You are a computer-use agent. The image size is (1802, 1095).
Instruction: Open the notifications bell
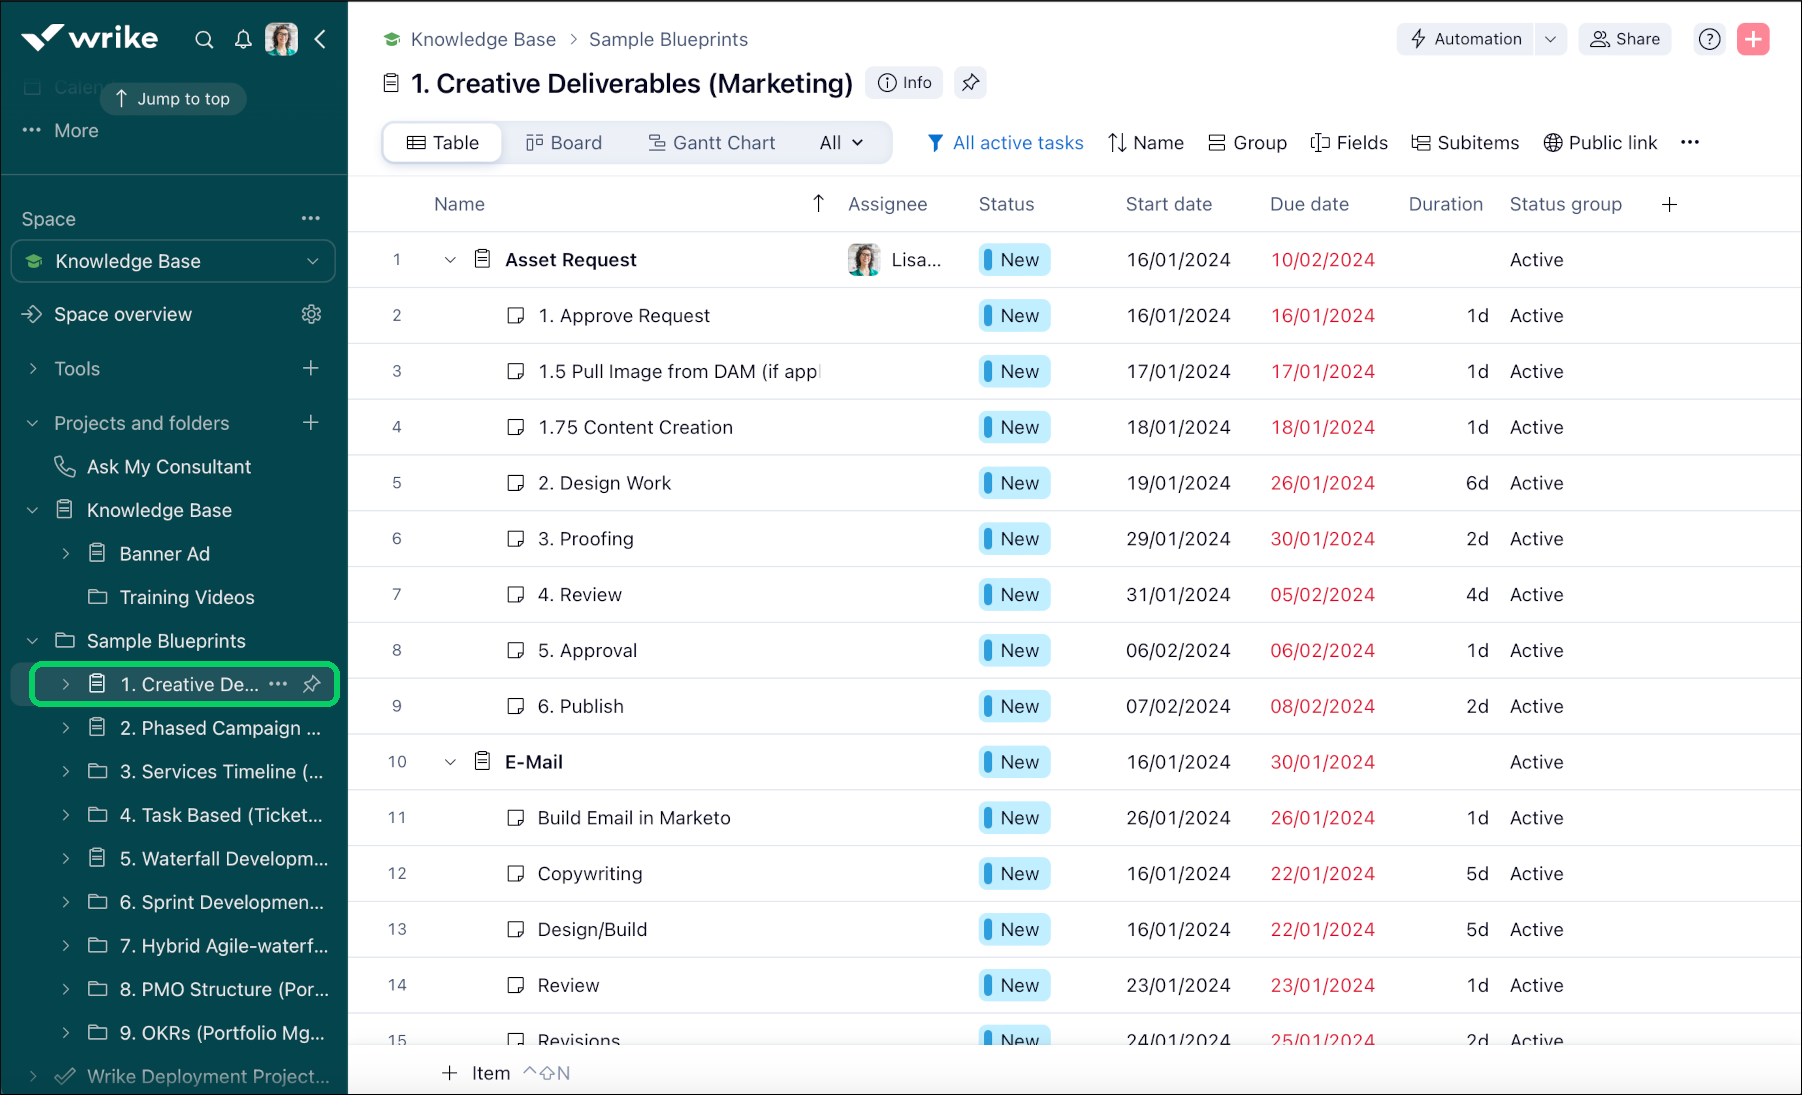coord(243,40)
